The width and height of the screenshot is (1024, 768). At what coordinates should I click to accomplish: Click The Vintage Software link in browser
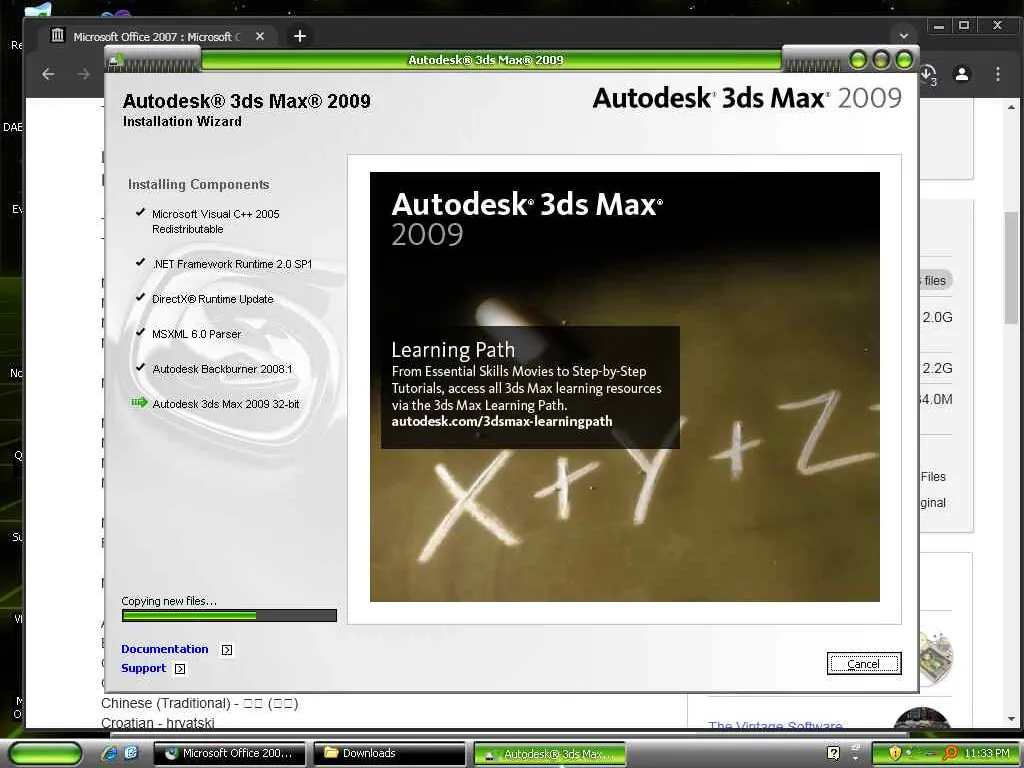775,726
